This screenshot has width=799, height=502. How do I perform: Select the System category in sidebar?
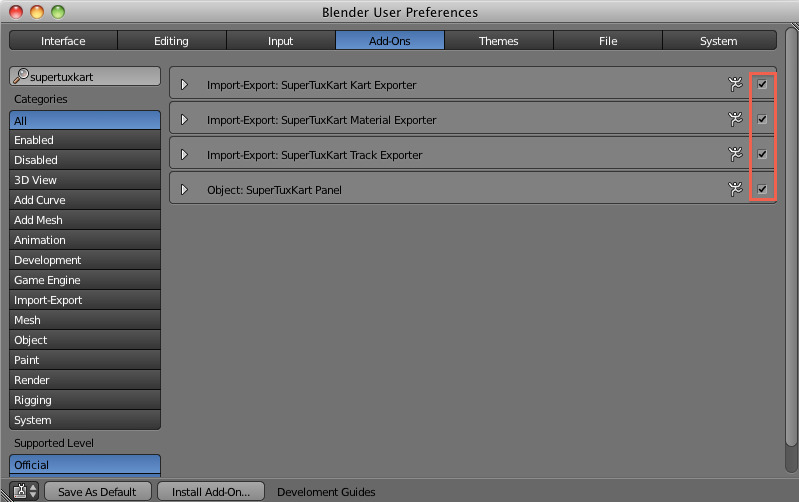coord(85,420)
